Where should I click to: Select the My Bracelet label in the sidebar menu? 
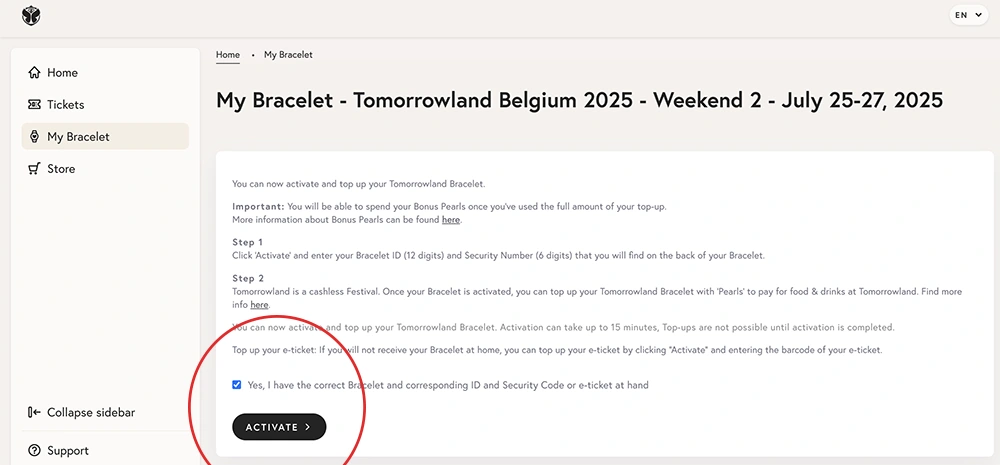coord(78,137)
